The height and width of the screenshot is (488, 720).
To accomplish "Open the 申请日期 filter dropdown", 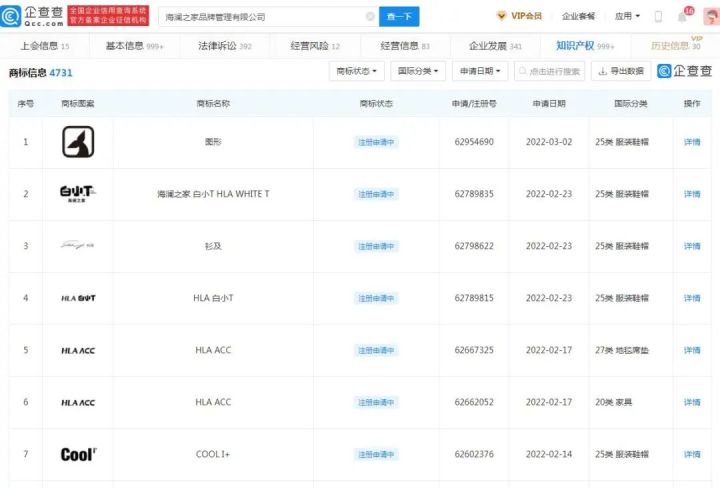I will pos(480,71).
